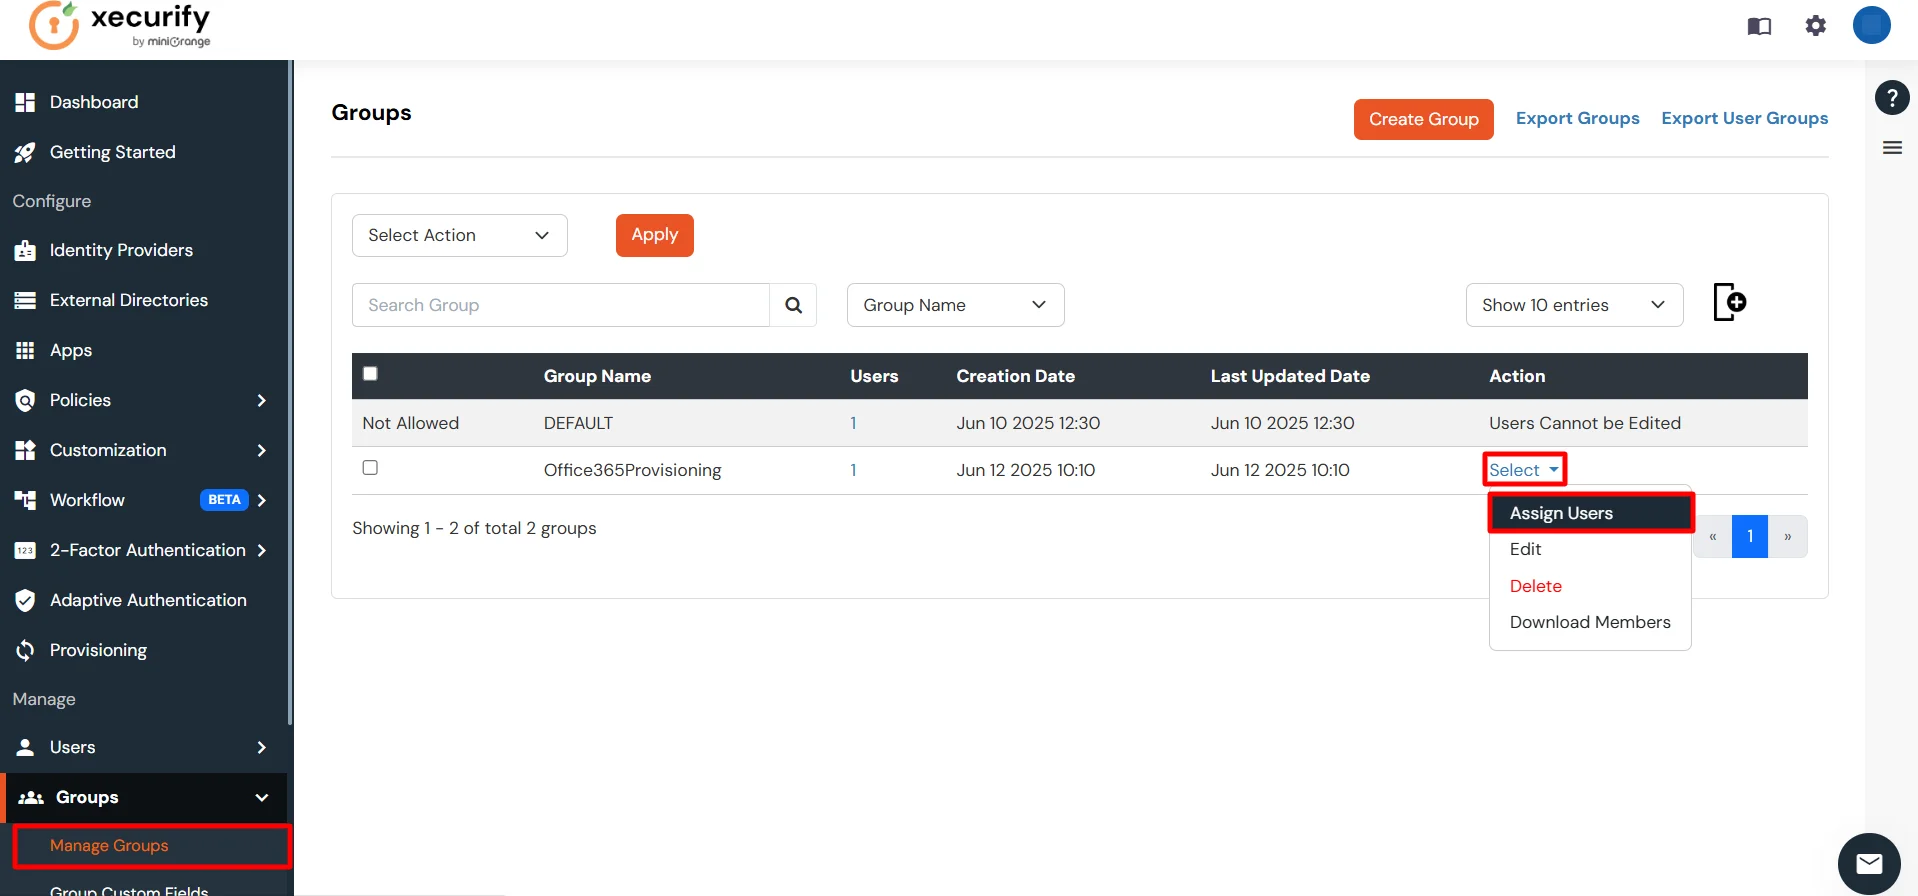The height and width of the screenshot is (896, 1918).
Task: Expand the Workflow submenu chevron
Action: pyautogui.click(x=262, y=500)
